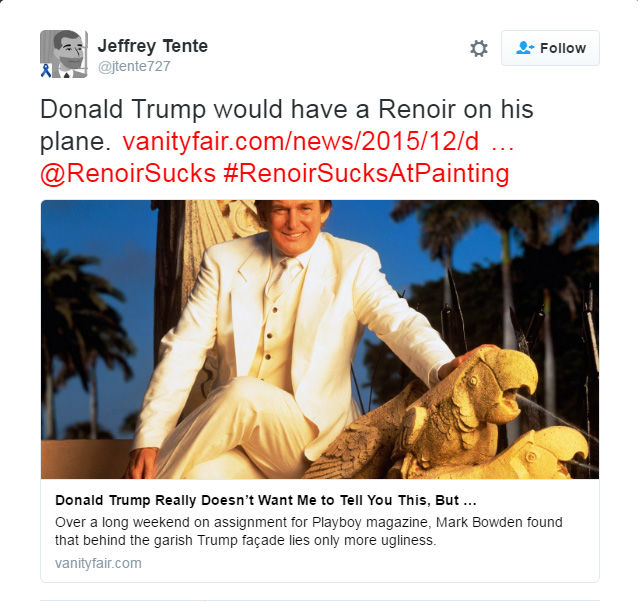The height and width of the screenshot is (602, 638).
Task: Click the blue ribbon badge on avatar
Action: click(x=46, y=70)
